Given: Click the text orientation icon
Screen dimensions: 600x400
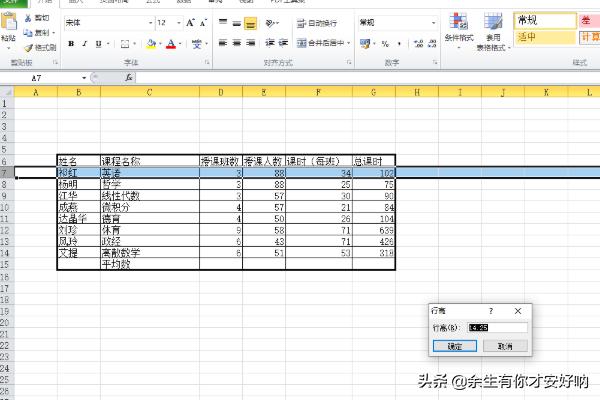Looking at the screenshot, I should click(x=271, y=23).
